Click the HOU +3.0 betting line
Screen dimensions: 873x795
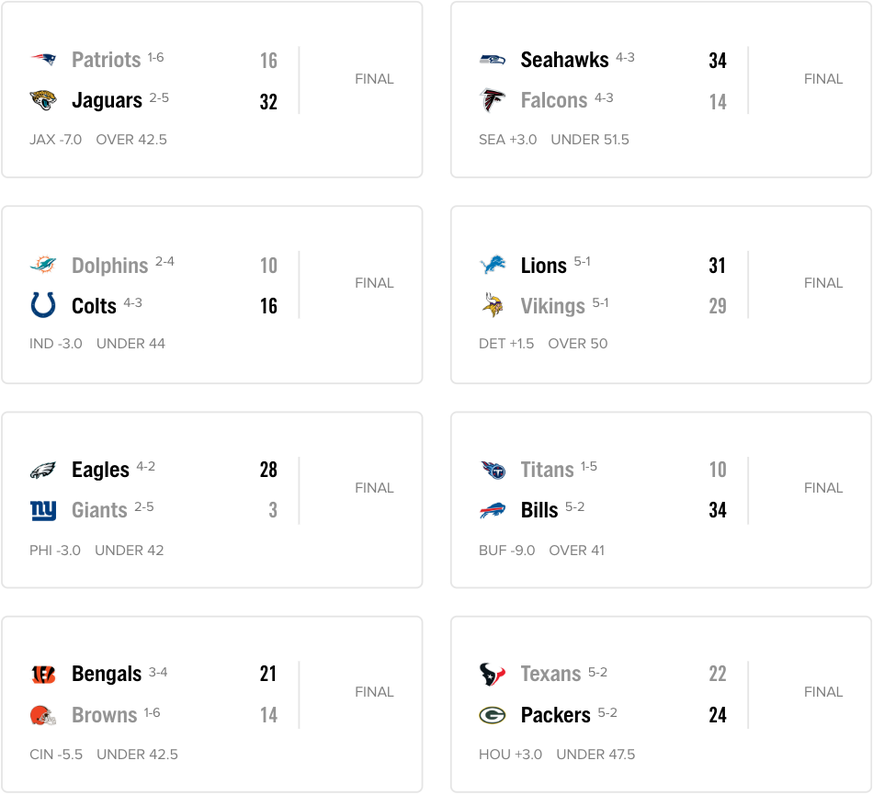click(510, 754)
